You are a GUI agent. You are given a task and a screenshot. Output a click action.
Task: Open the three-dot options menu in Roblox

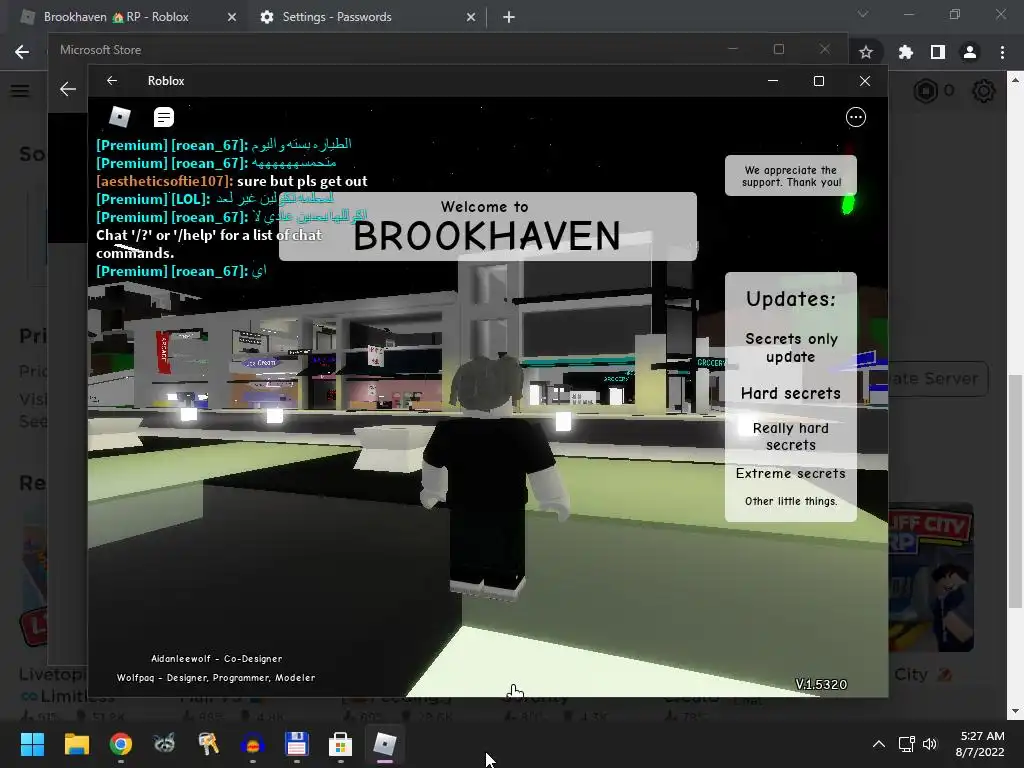point(856,117)
